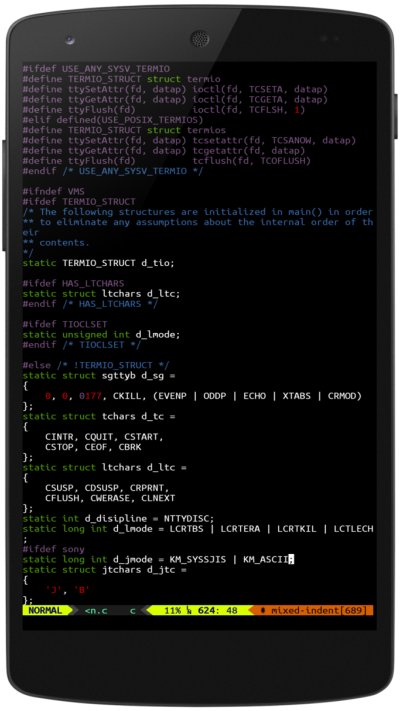Click the 'static struct sgttyb d_sg =' line
The height and width of the screenshot is (711, 400).
point(99,375)
